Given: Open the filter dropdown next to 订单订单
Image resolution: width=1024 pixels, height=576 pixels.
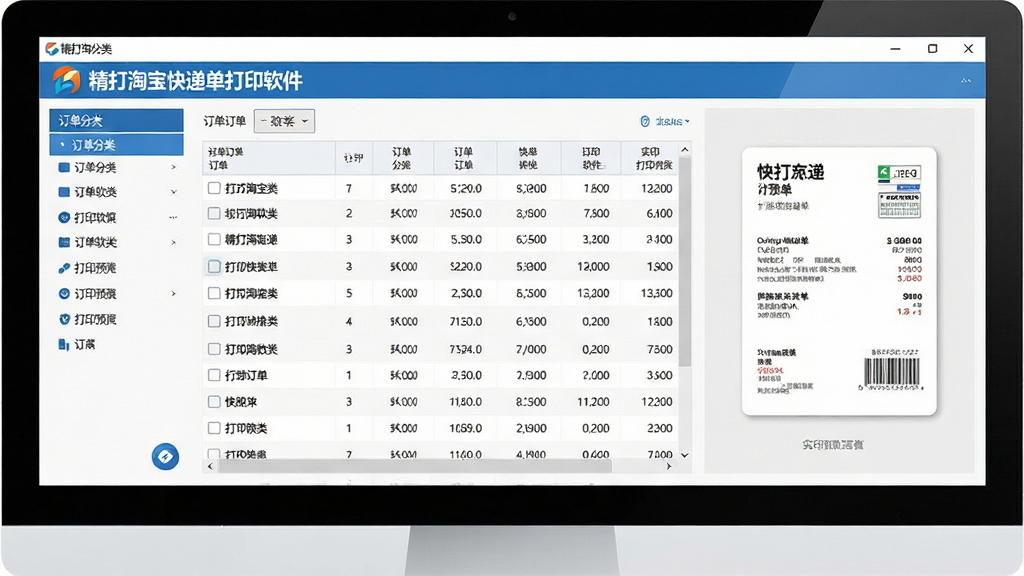Looking at the screenshot, I should coord(284,121).
